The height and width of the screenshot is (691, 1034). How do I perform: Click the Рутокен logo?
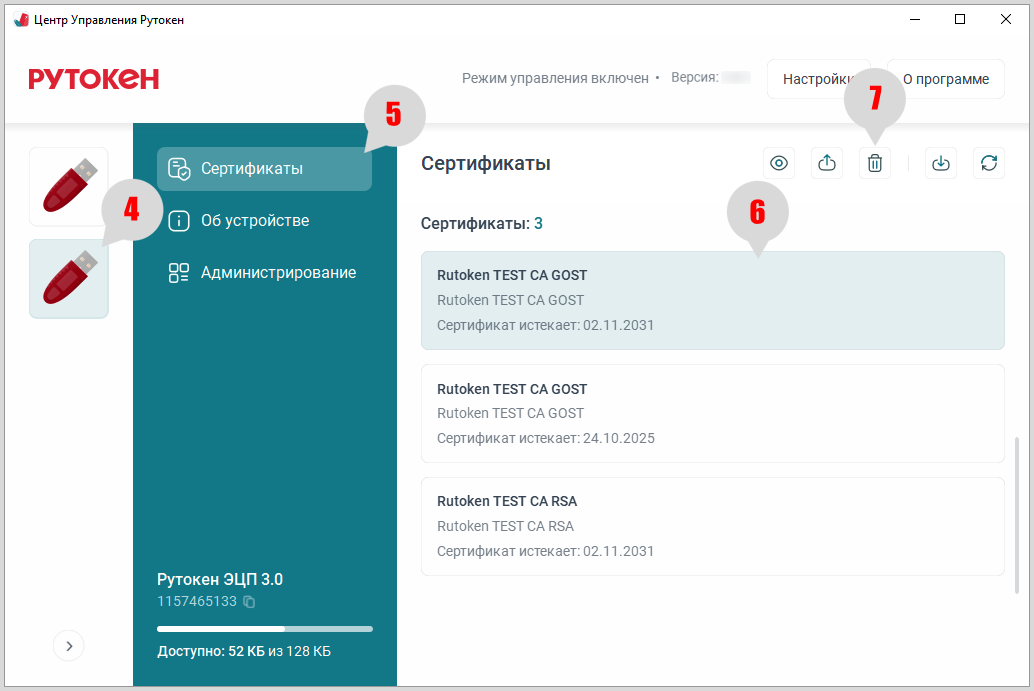click(x=94, y=79)
